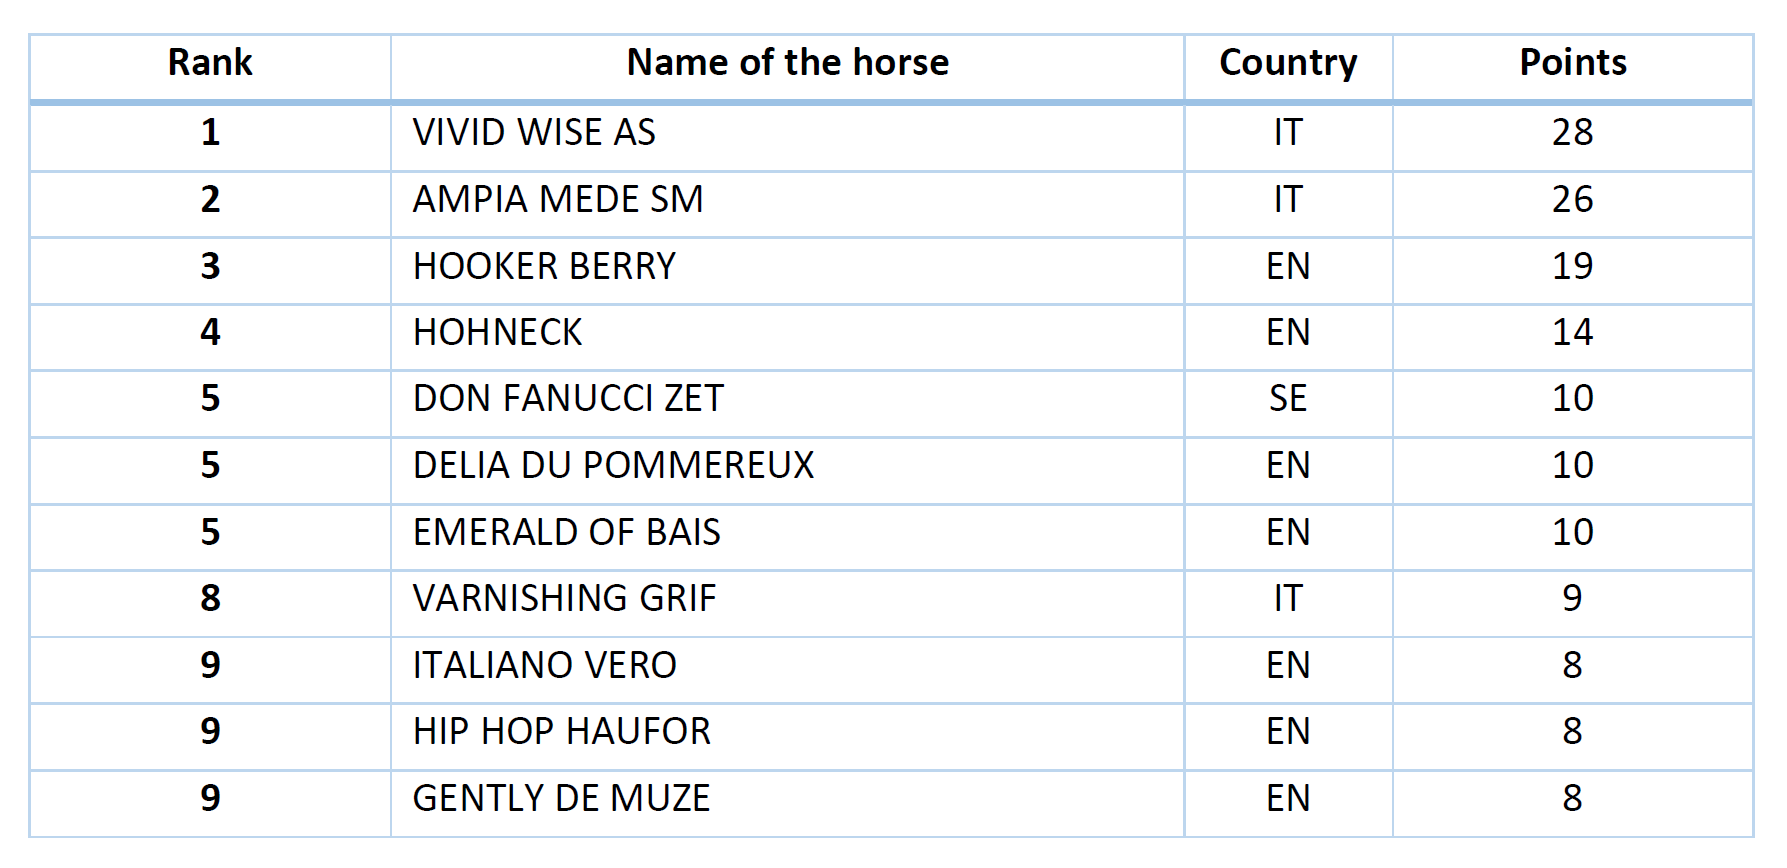
Task: Select the EMERALD OF BAIS cell
Action: 566,532
